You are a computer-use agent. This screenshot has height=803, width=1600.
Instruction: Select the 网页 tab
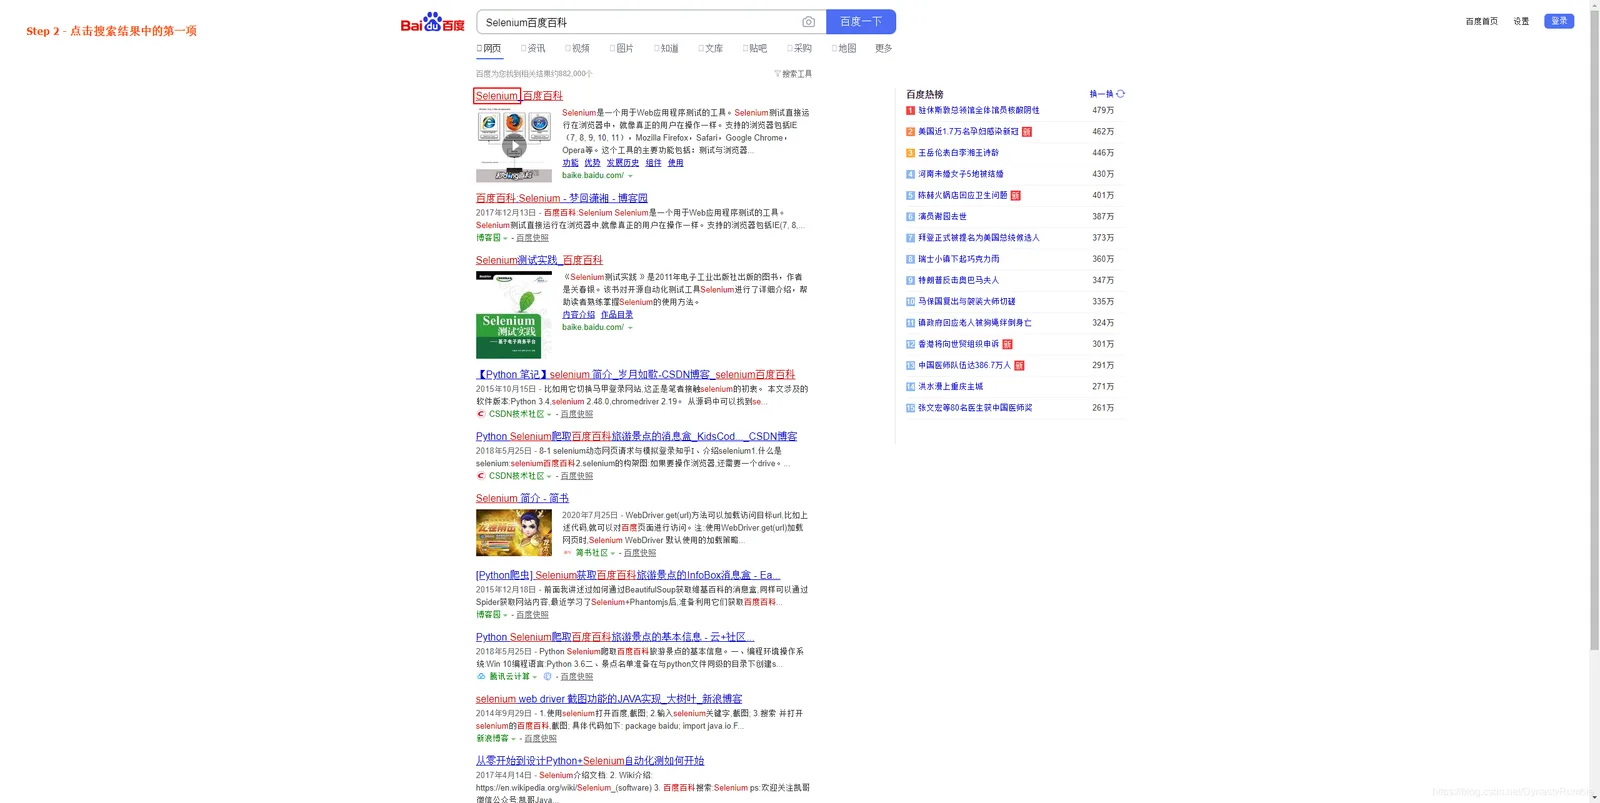489,48
